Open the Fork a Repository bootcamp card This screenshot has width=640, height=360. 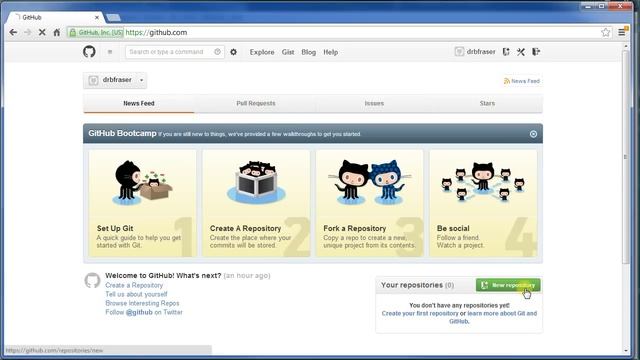pyautogui.click(x=369, y=203)
